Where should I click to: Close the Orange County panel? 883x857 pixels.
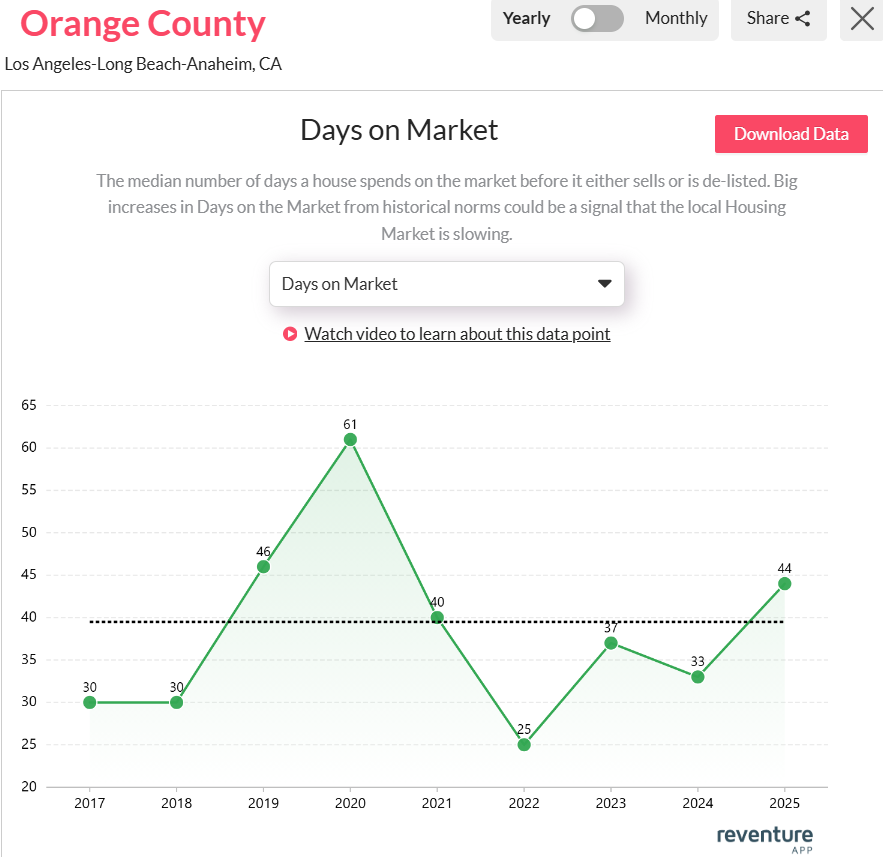tap(862, 19)
